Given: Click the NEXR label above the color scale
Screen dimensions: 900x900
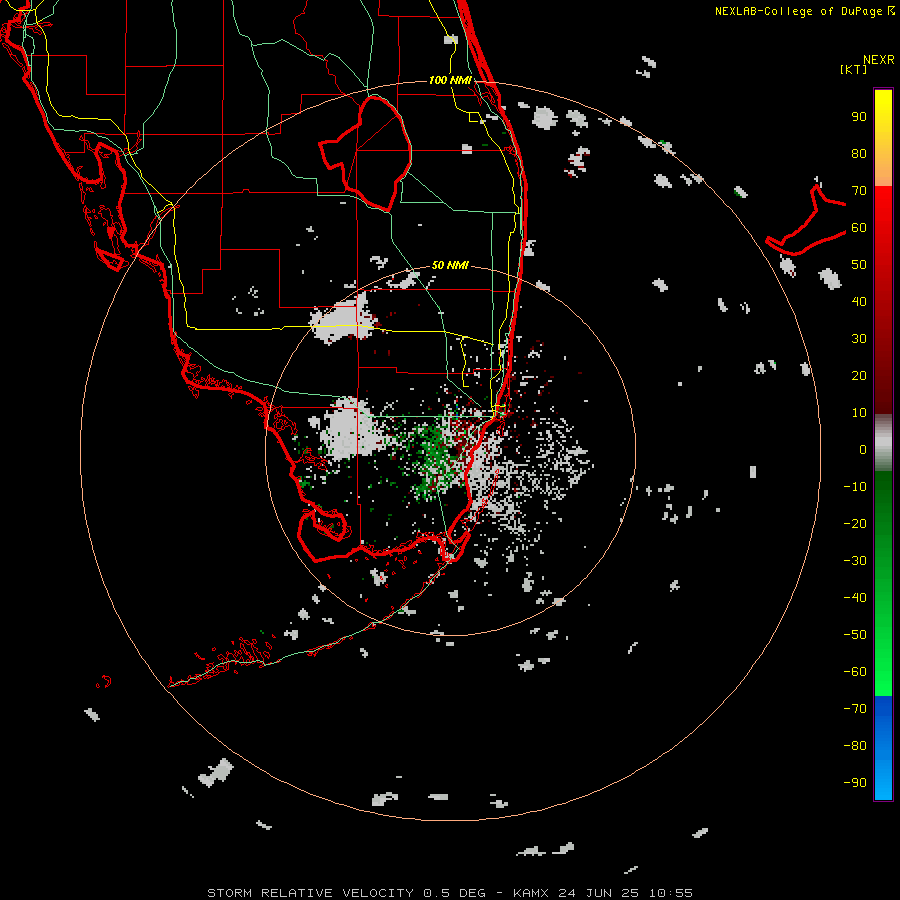Looking at the screenshot, I should [879, 60].
